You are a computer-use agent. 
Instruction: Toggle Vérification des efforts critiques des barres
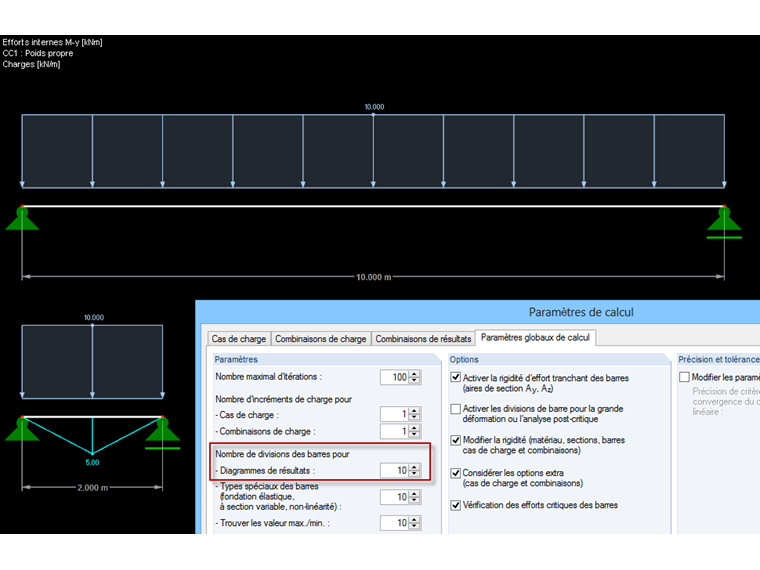pos(456,505)
